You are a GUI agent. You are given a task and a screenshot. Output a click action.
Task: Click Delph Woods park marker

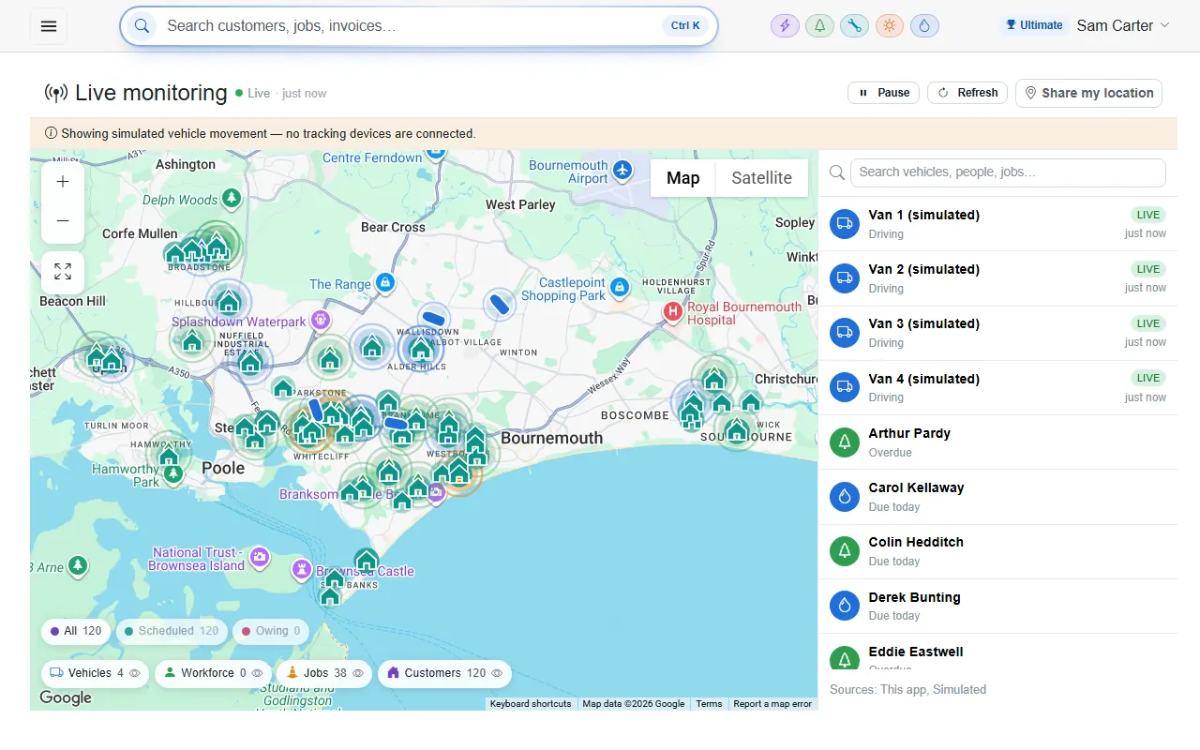[x=232, y=199]
